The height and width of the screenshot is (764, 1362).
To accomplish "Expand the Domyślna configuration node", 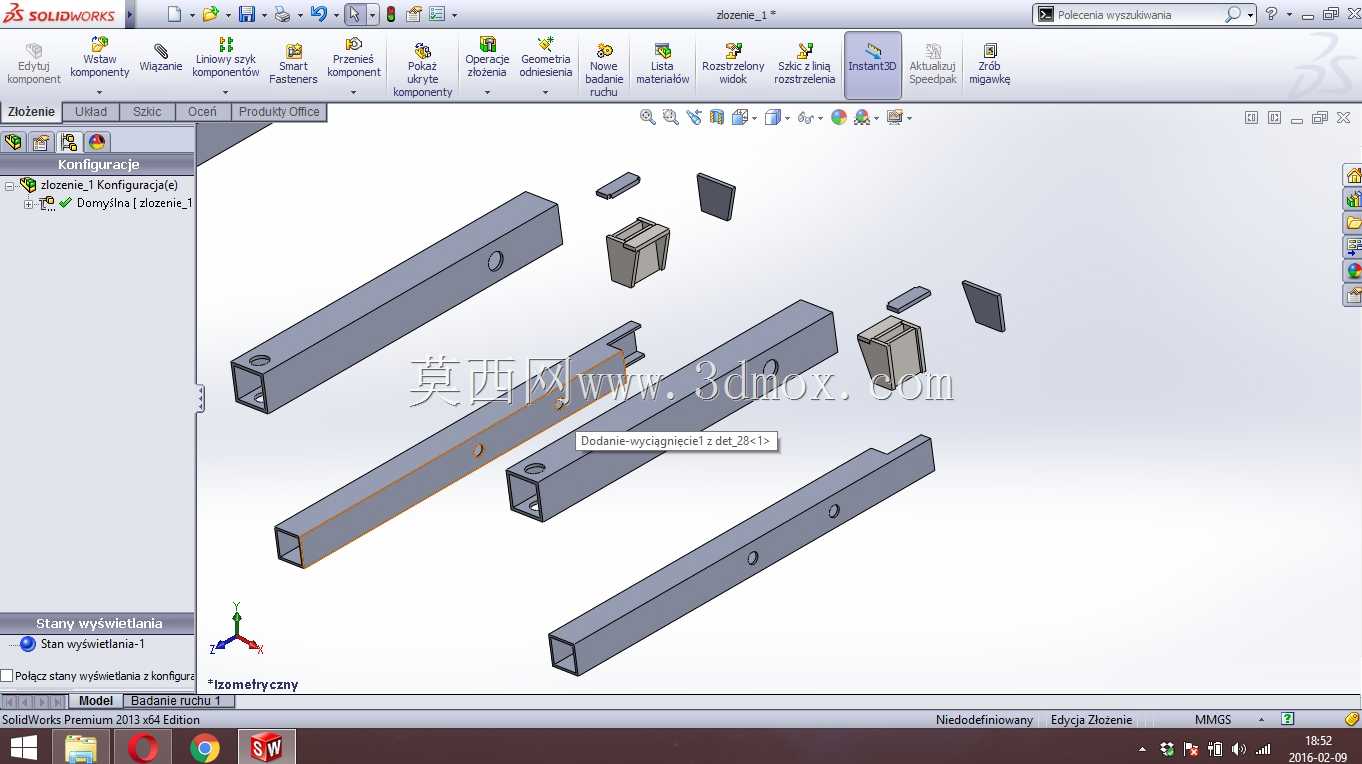I will (29, 204).
